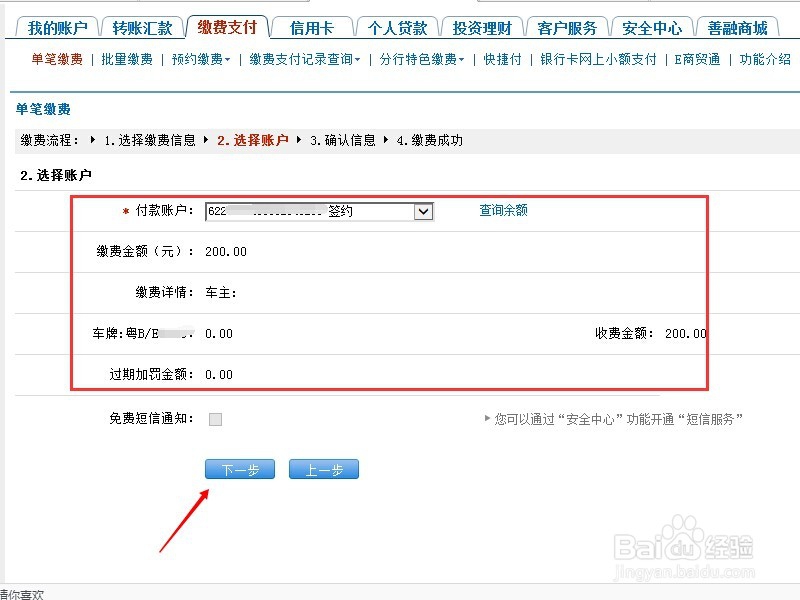The width and height of the screenshot is (800, 600).
Task: Select 单笔缴费 (Single Payment) menu item
Action: 55,60
